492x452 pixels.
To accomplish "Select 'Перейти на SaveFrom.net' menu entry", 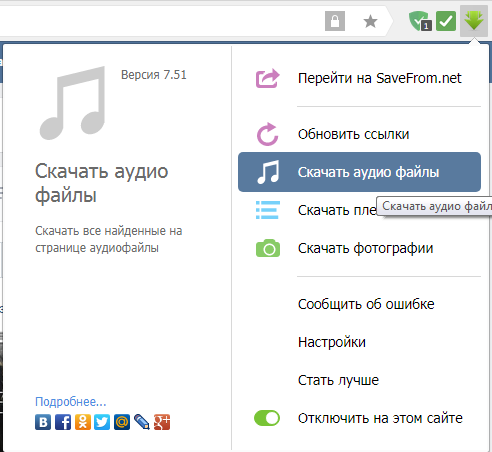I will (359, 78).
